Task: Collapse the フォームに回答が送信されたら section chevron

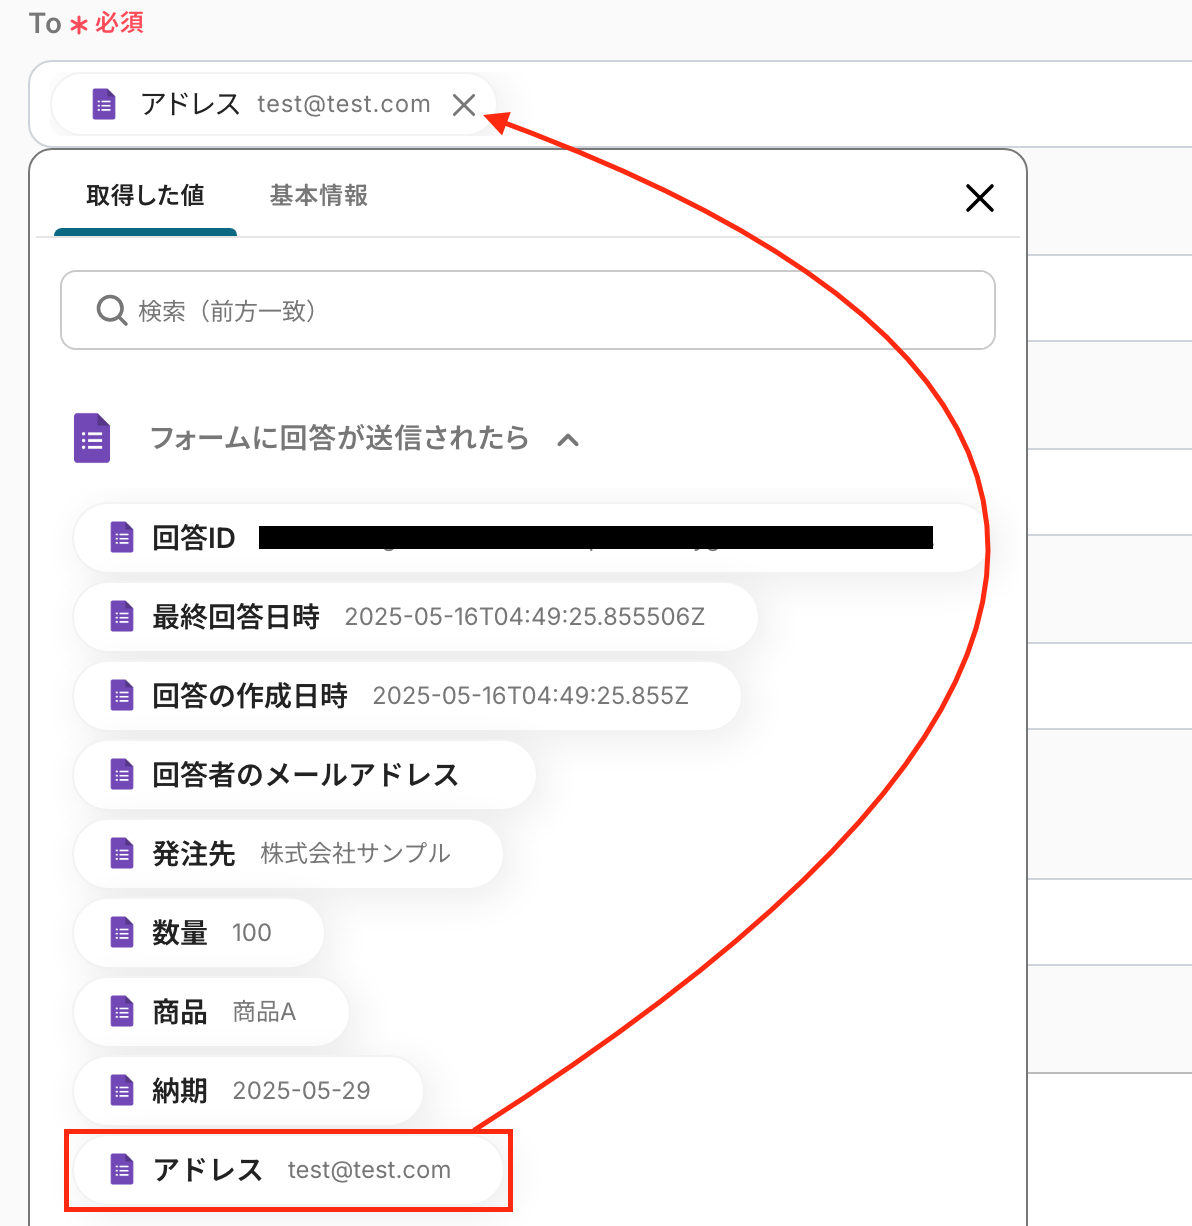Action: 568,440
